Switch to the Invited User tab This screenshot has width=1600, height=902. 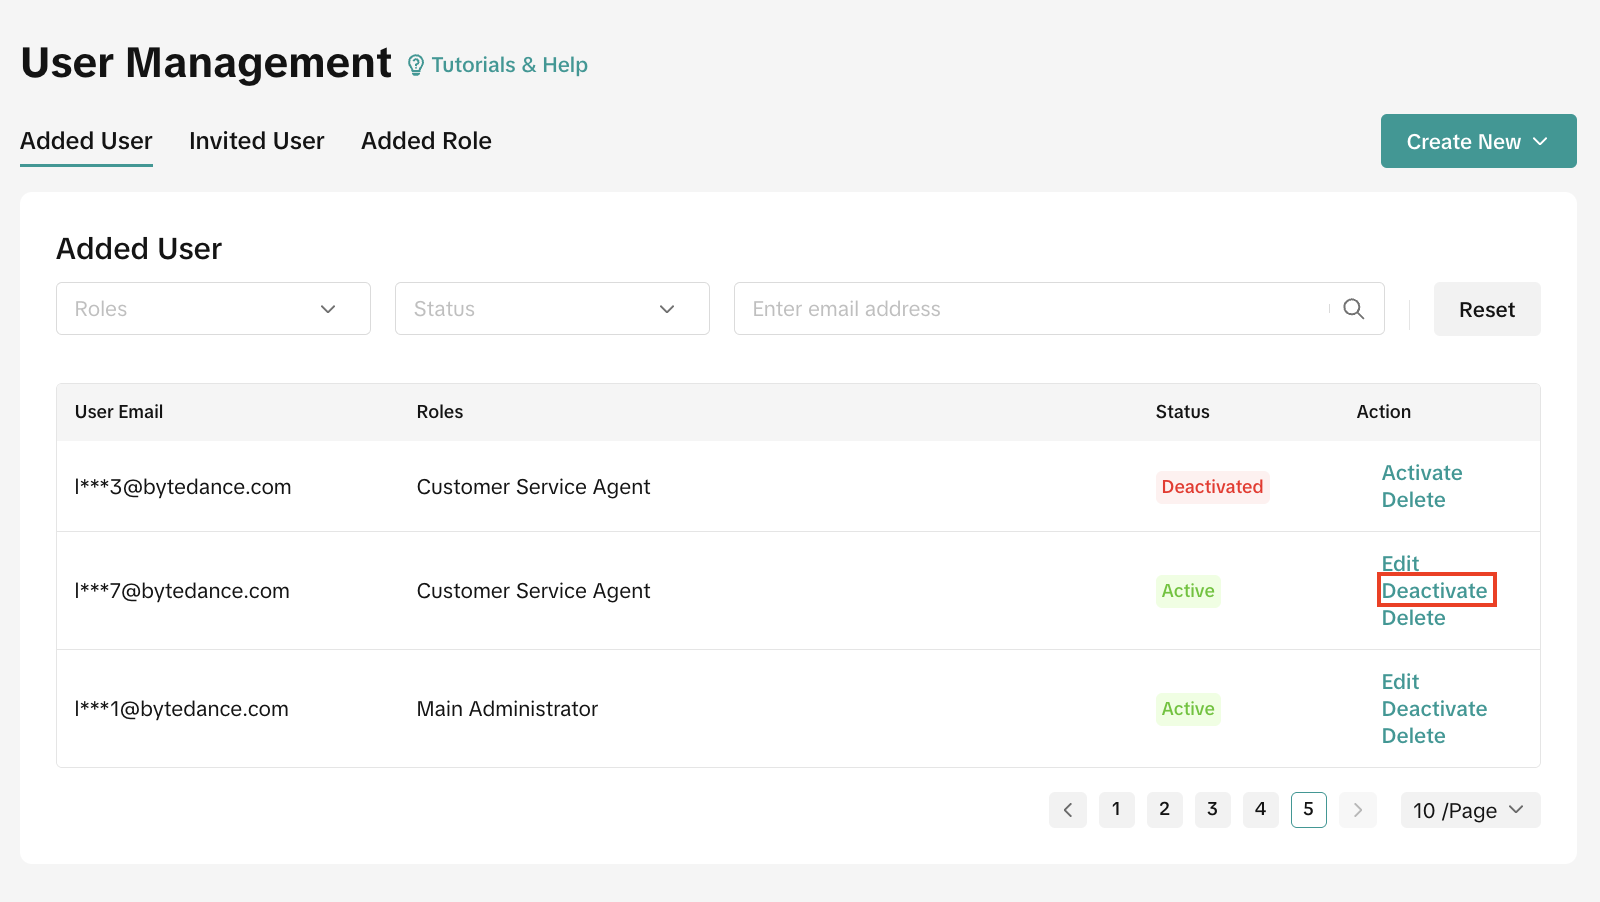tap(256, 141)
